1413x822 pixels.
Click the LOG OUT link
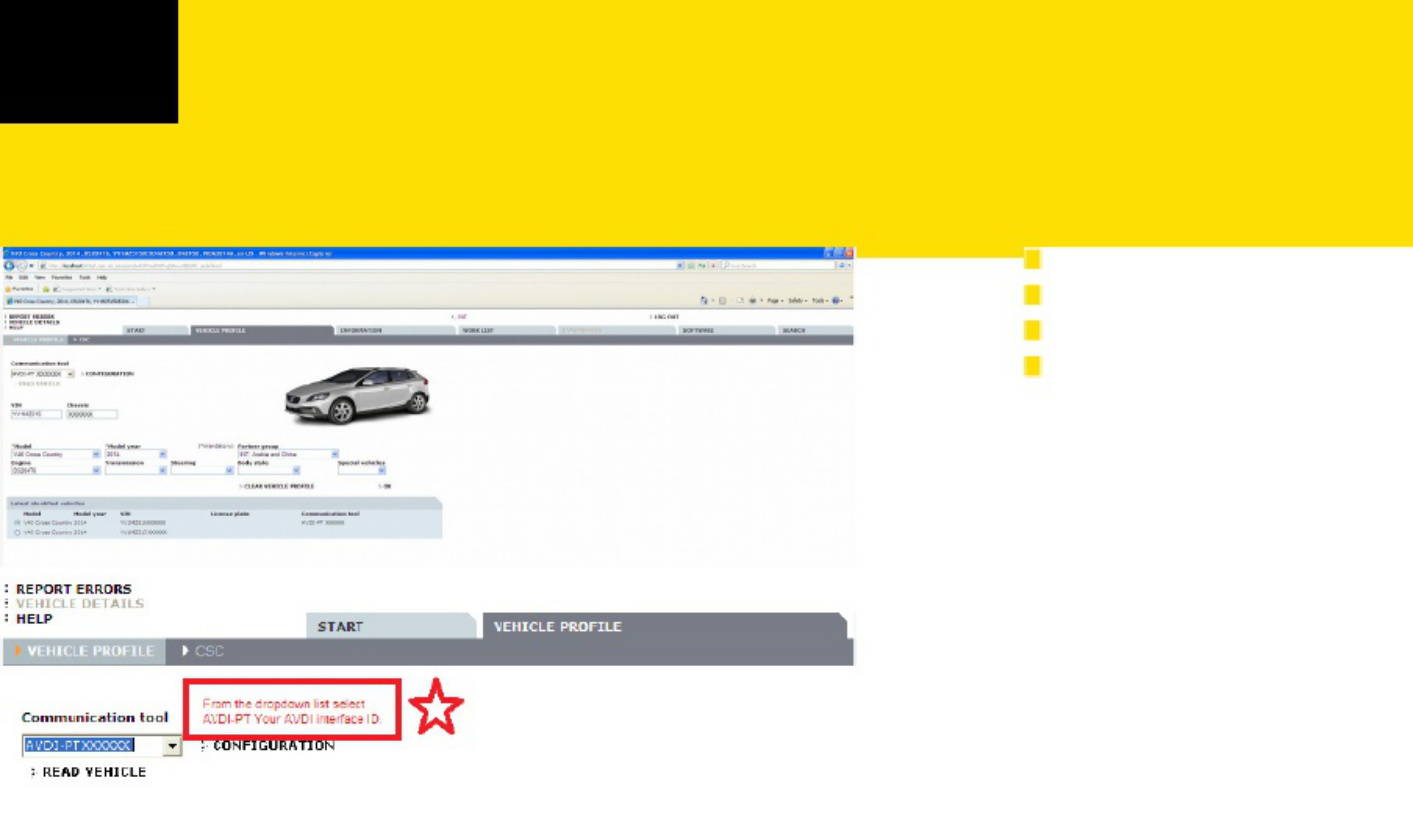(x=666, y=317)
